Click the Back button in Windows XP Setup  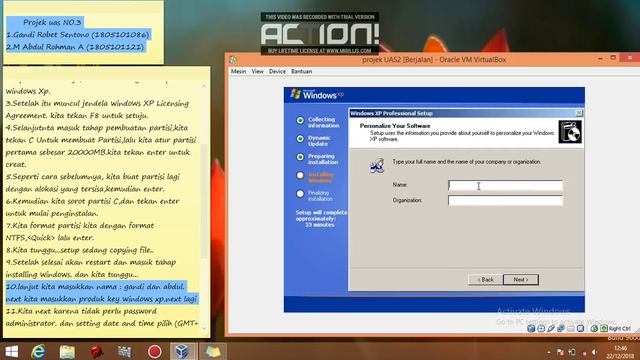(485, 280)
